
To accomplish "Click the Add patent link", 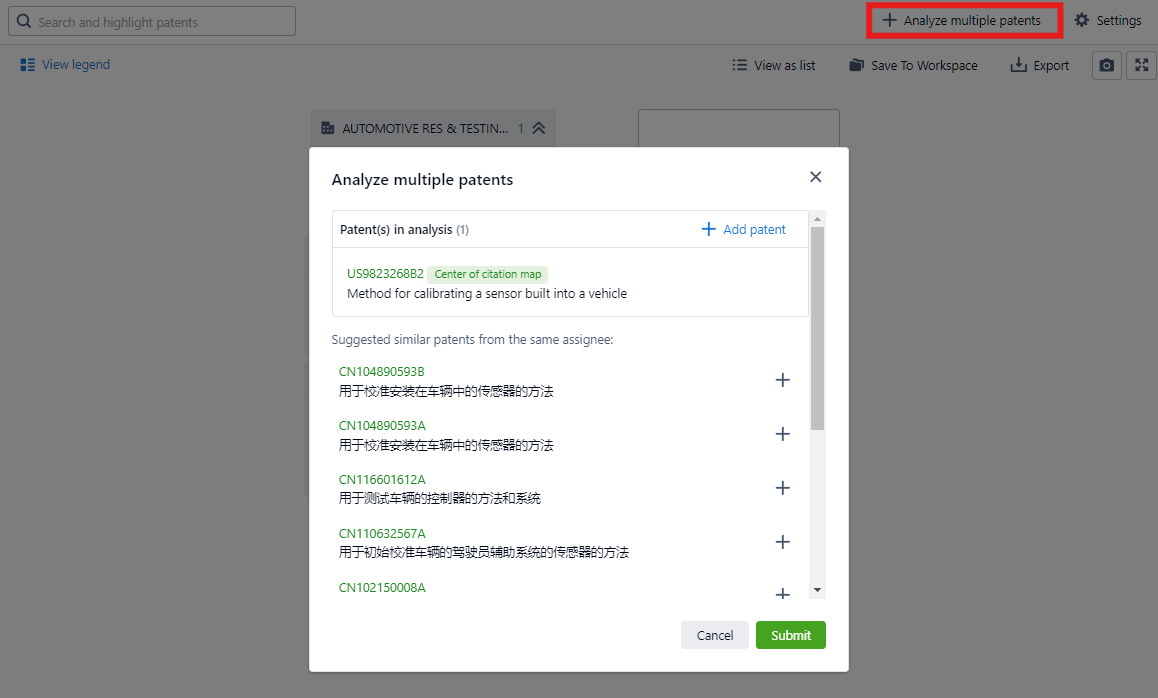I will pos(743,229).
